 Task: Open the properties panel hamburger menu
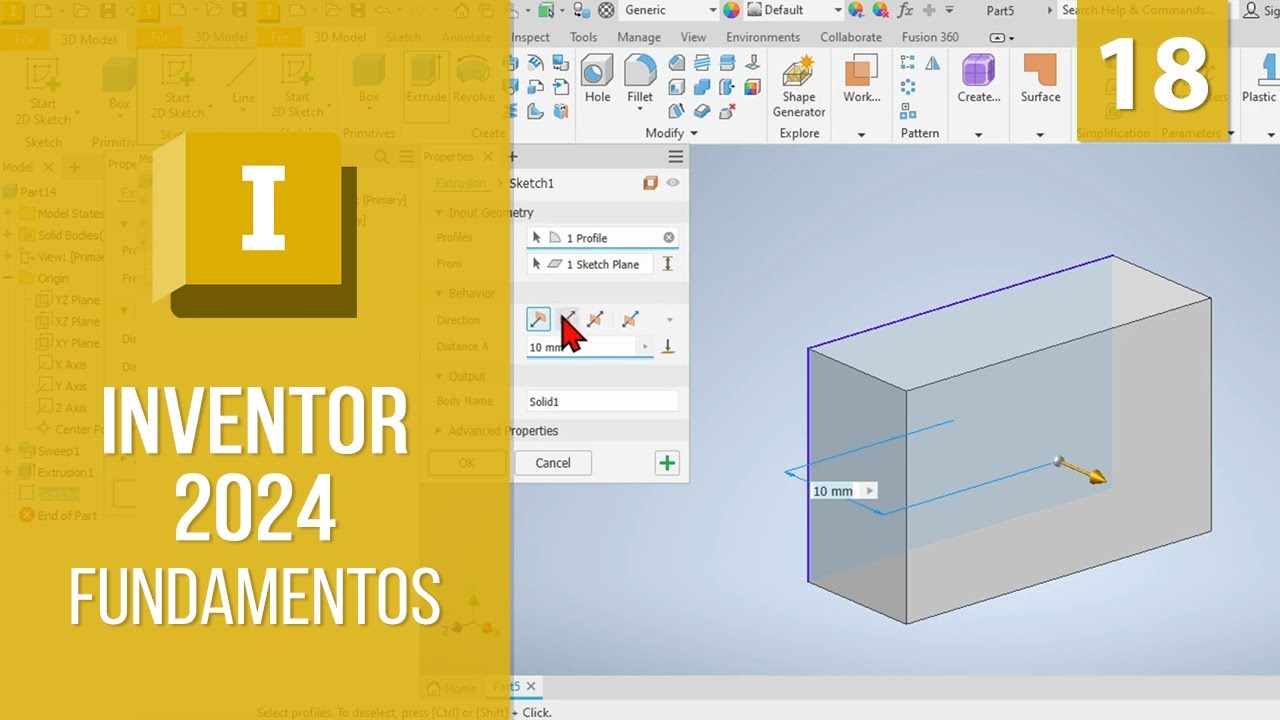click(x=676, y=157)
